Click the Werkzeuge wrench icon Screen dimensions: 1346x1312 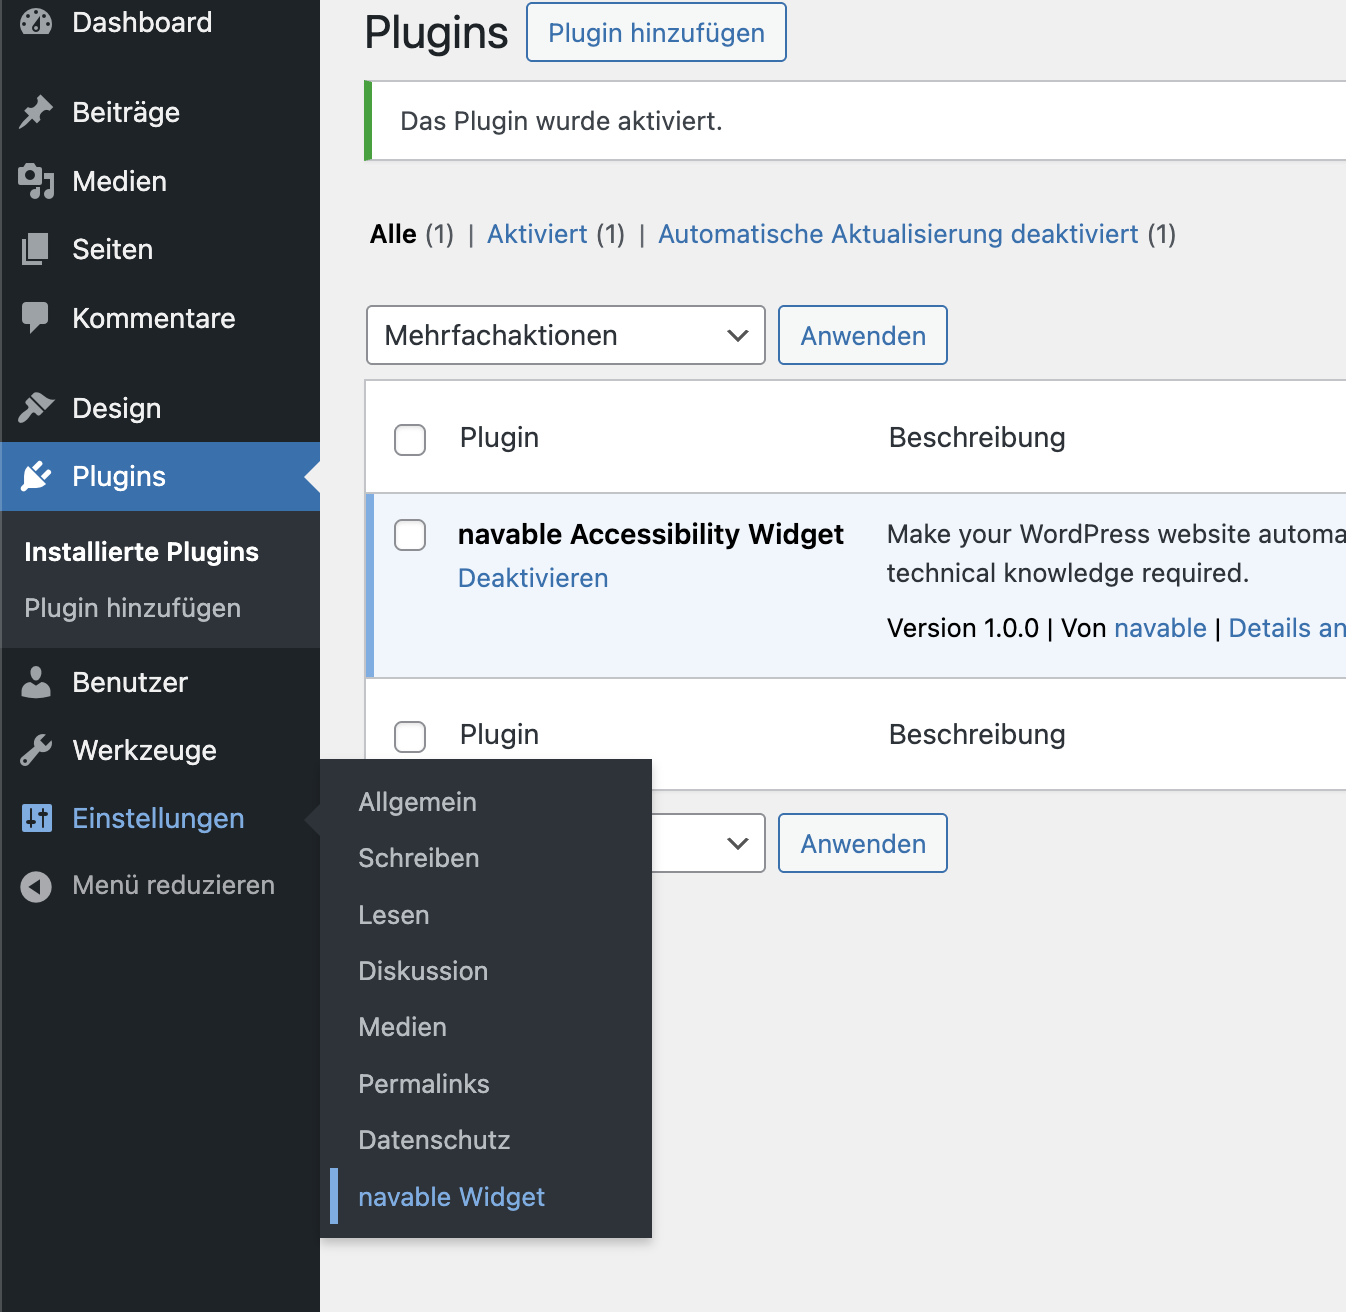point(36,750)
